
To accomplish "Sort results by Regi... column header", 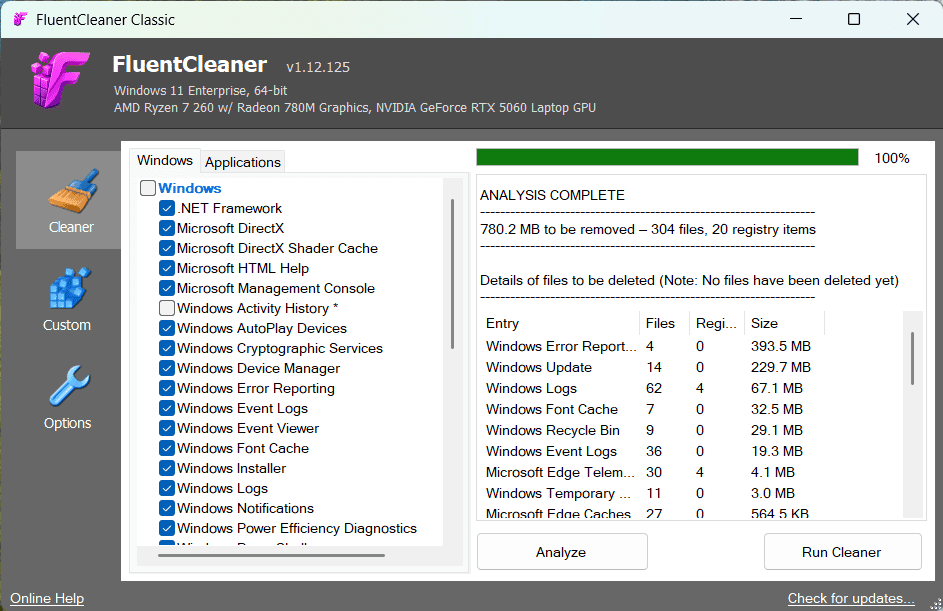I will coord(717,323).
